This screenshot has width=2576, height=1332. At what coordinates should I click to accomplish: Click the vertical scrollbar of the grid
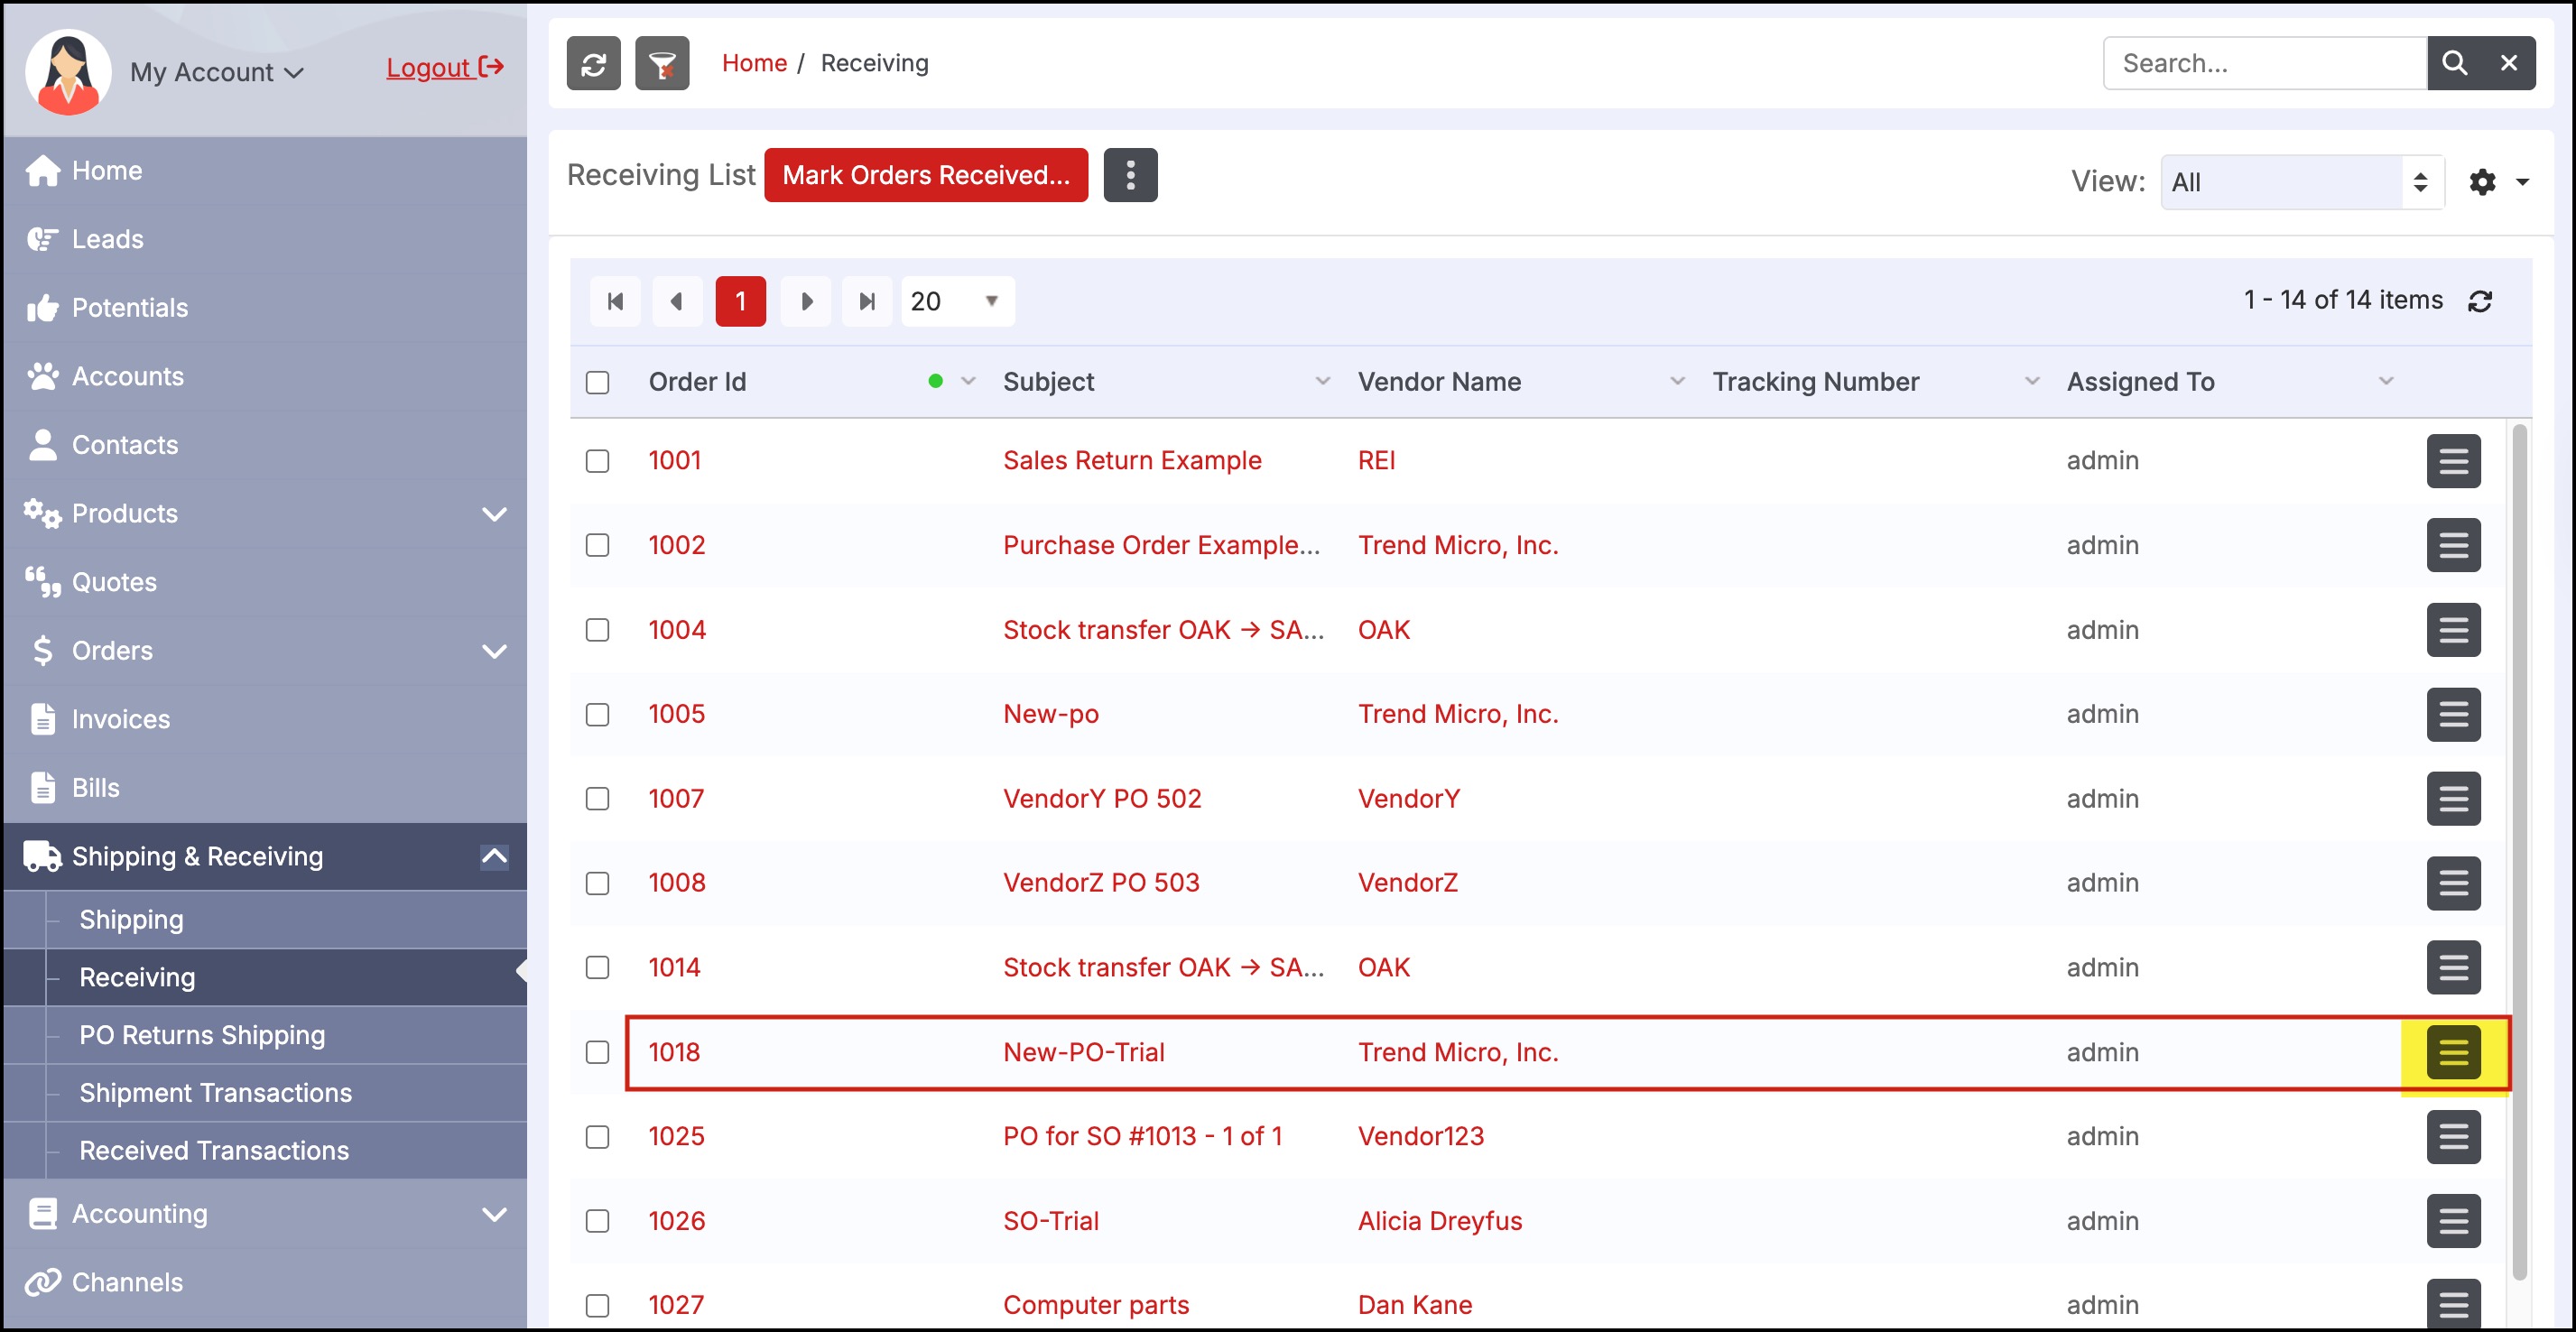pyautogui.click(x=2519, y=852)
